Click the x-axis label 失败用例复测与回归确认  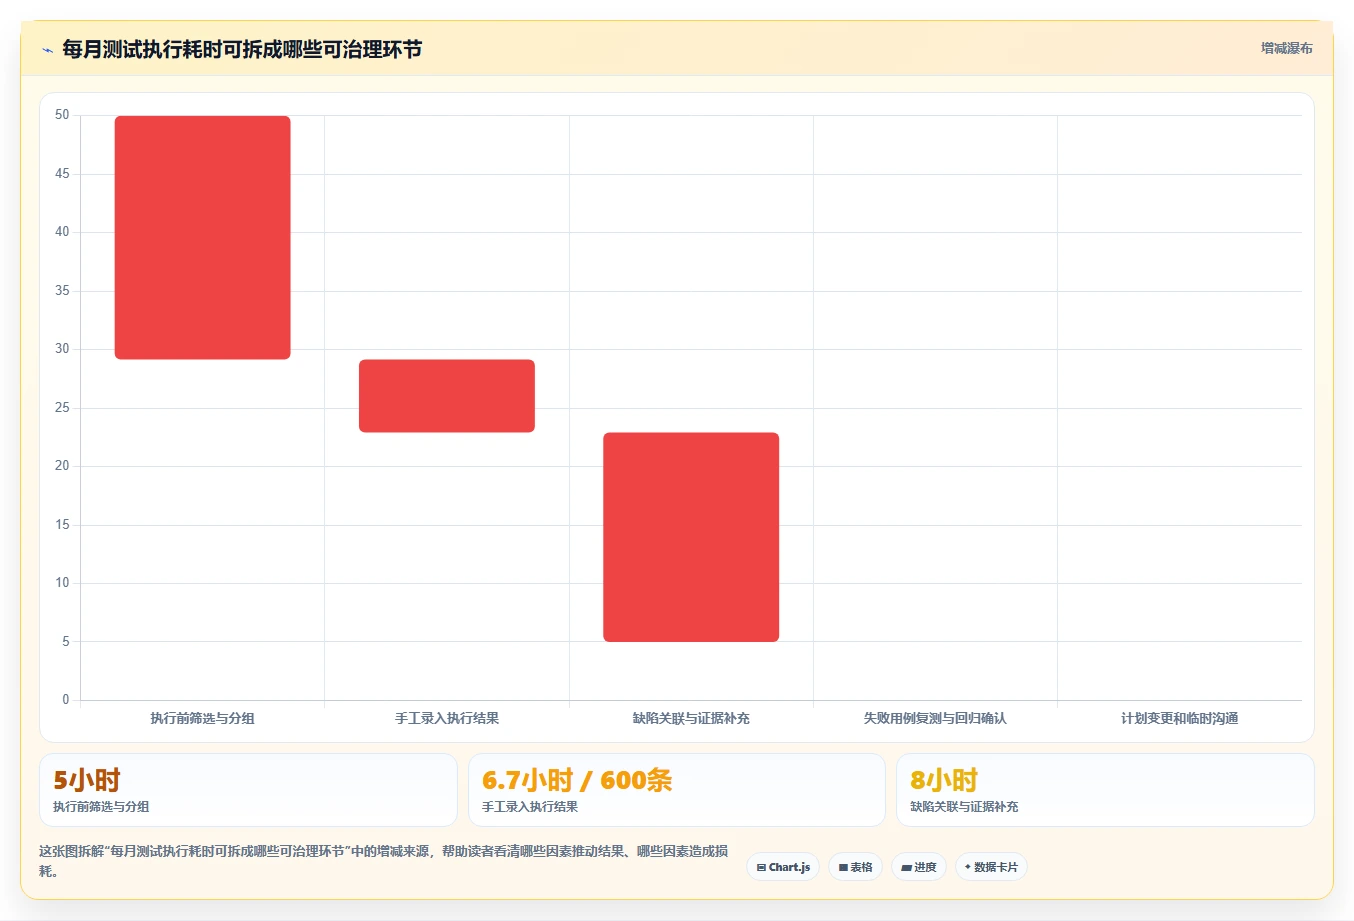(x=935, y=718)
